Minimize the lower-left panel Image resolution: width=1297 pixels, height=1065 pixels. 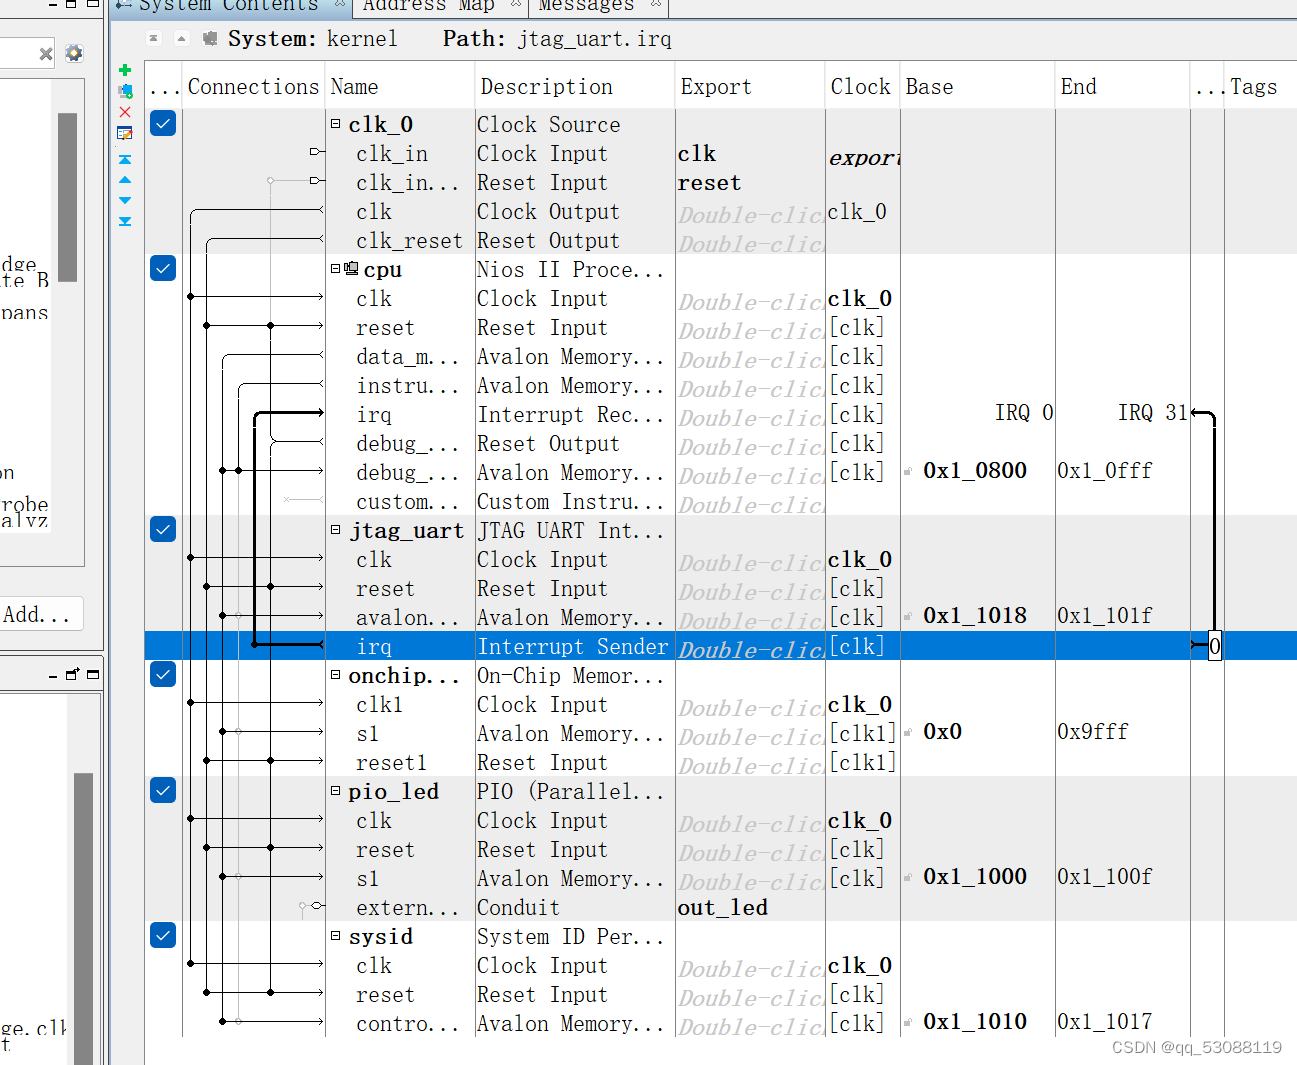click(x=53, y=676)
